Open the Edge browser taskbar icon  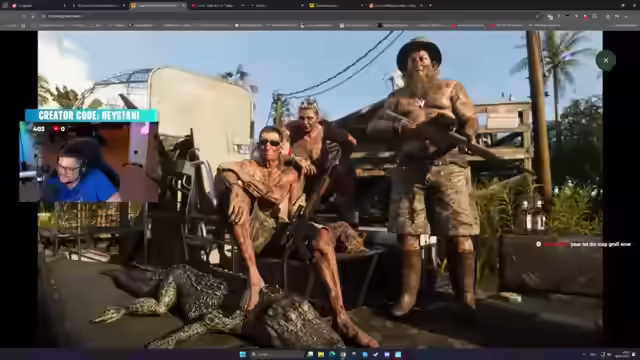[332, 354]
